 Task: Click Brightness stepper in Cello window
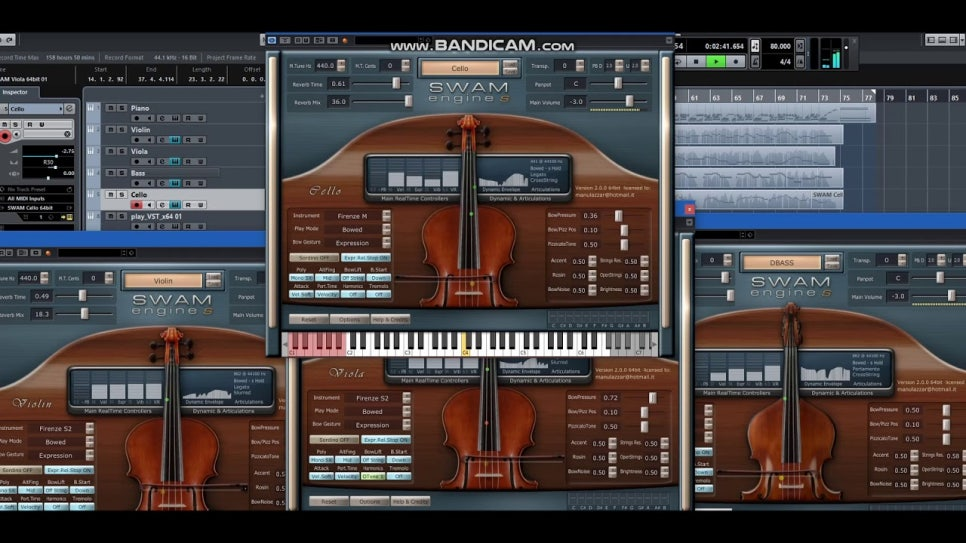(644, 290)
